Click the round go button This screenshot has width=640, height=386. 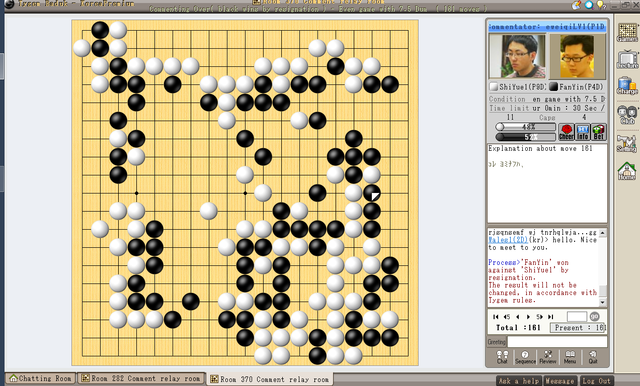click(595, 316)
